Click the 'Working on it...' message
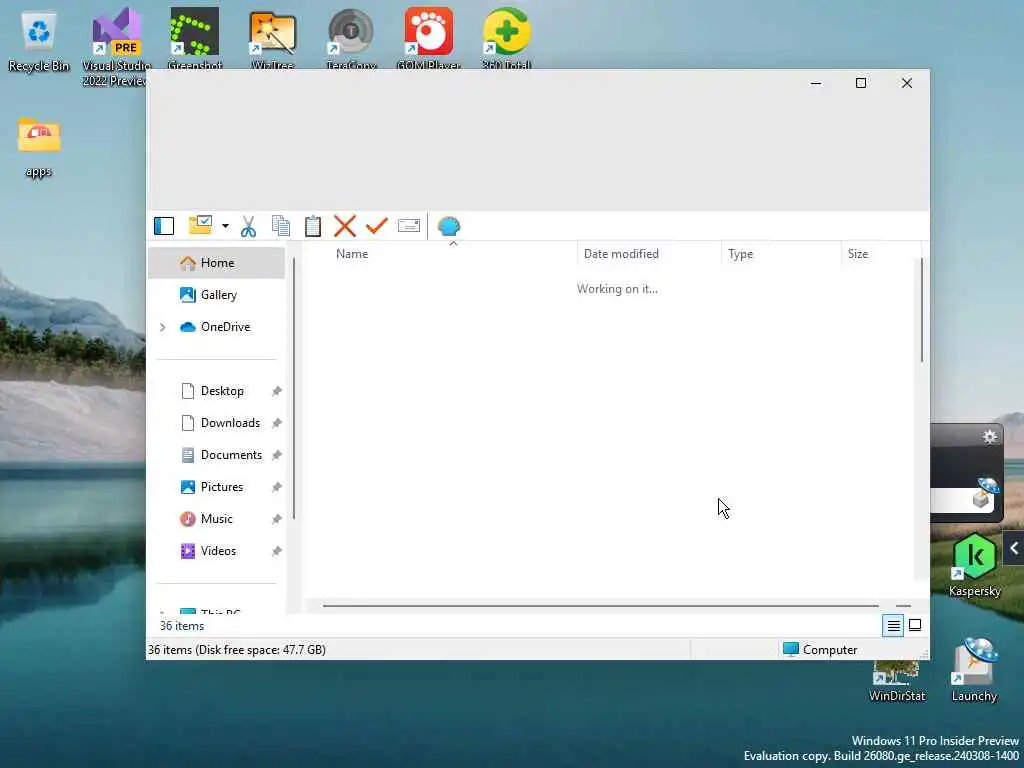 coord(617,289)
